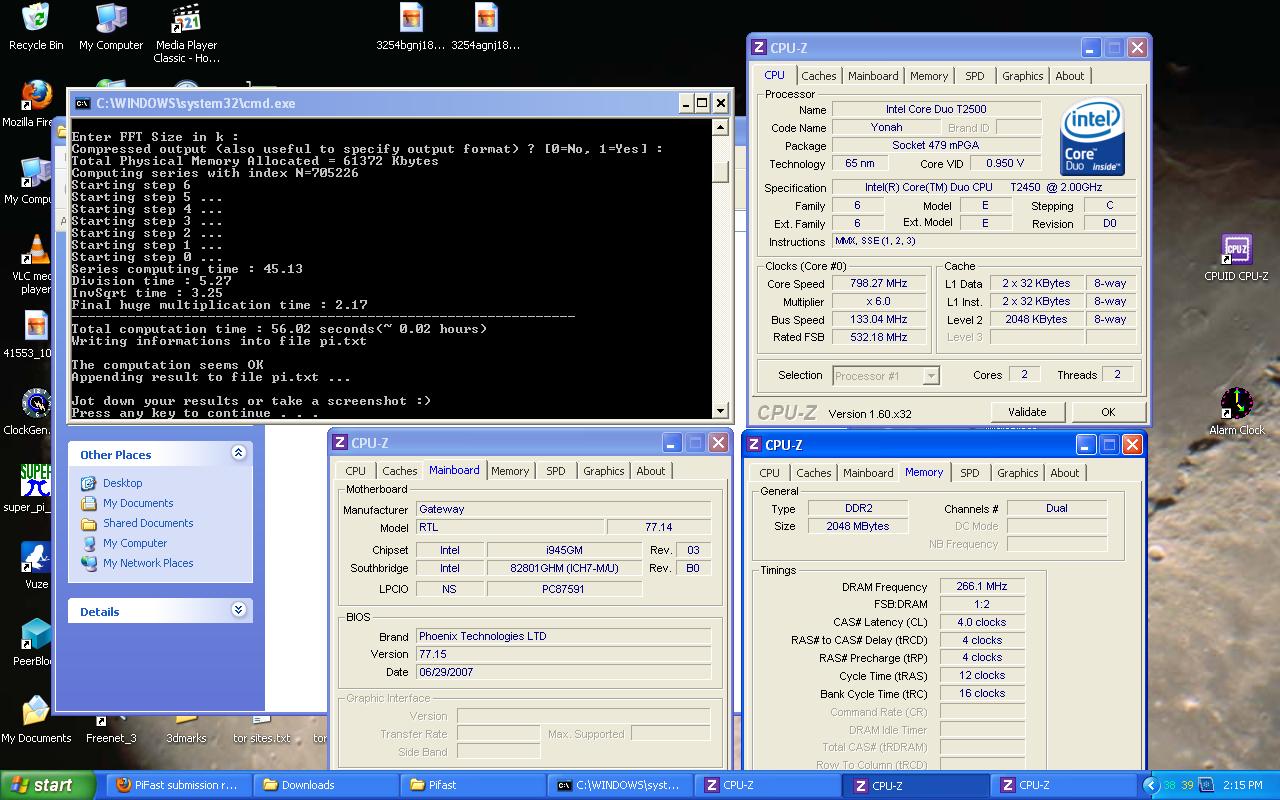
Task: Switch to SPD tab in the top CPU-Z window
Action: tap(974, 76)
